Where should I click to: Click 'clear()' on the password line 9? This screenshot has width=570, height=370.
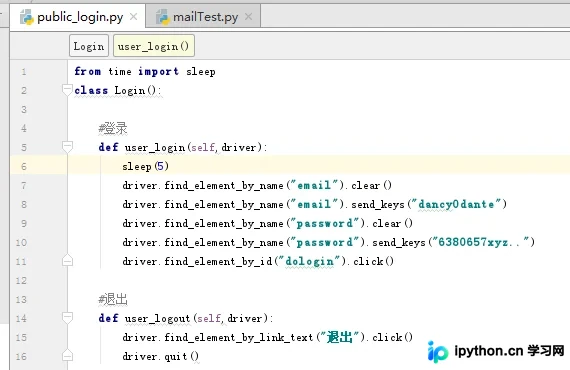[x=393, y=223]
